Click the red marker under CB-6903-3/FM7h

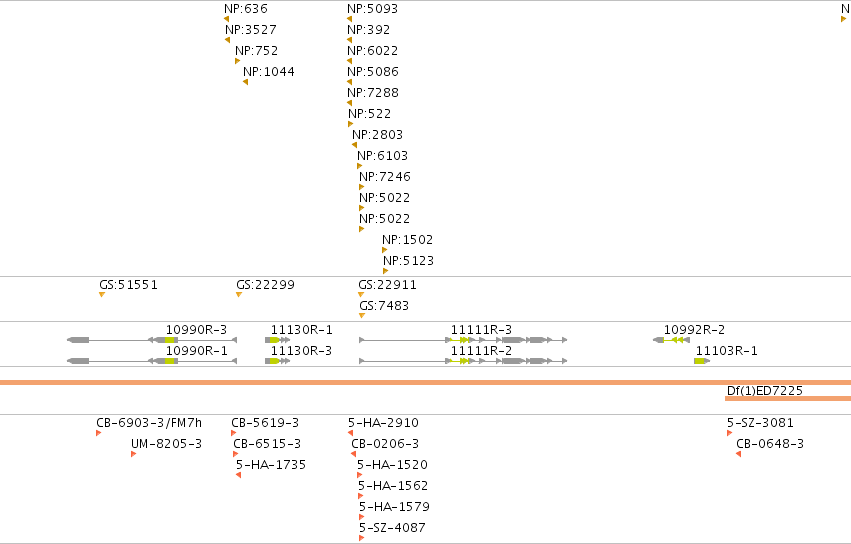pos(98,433)
